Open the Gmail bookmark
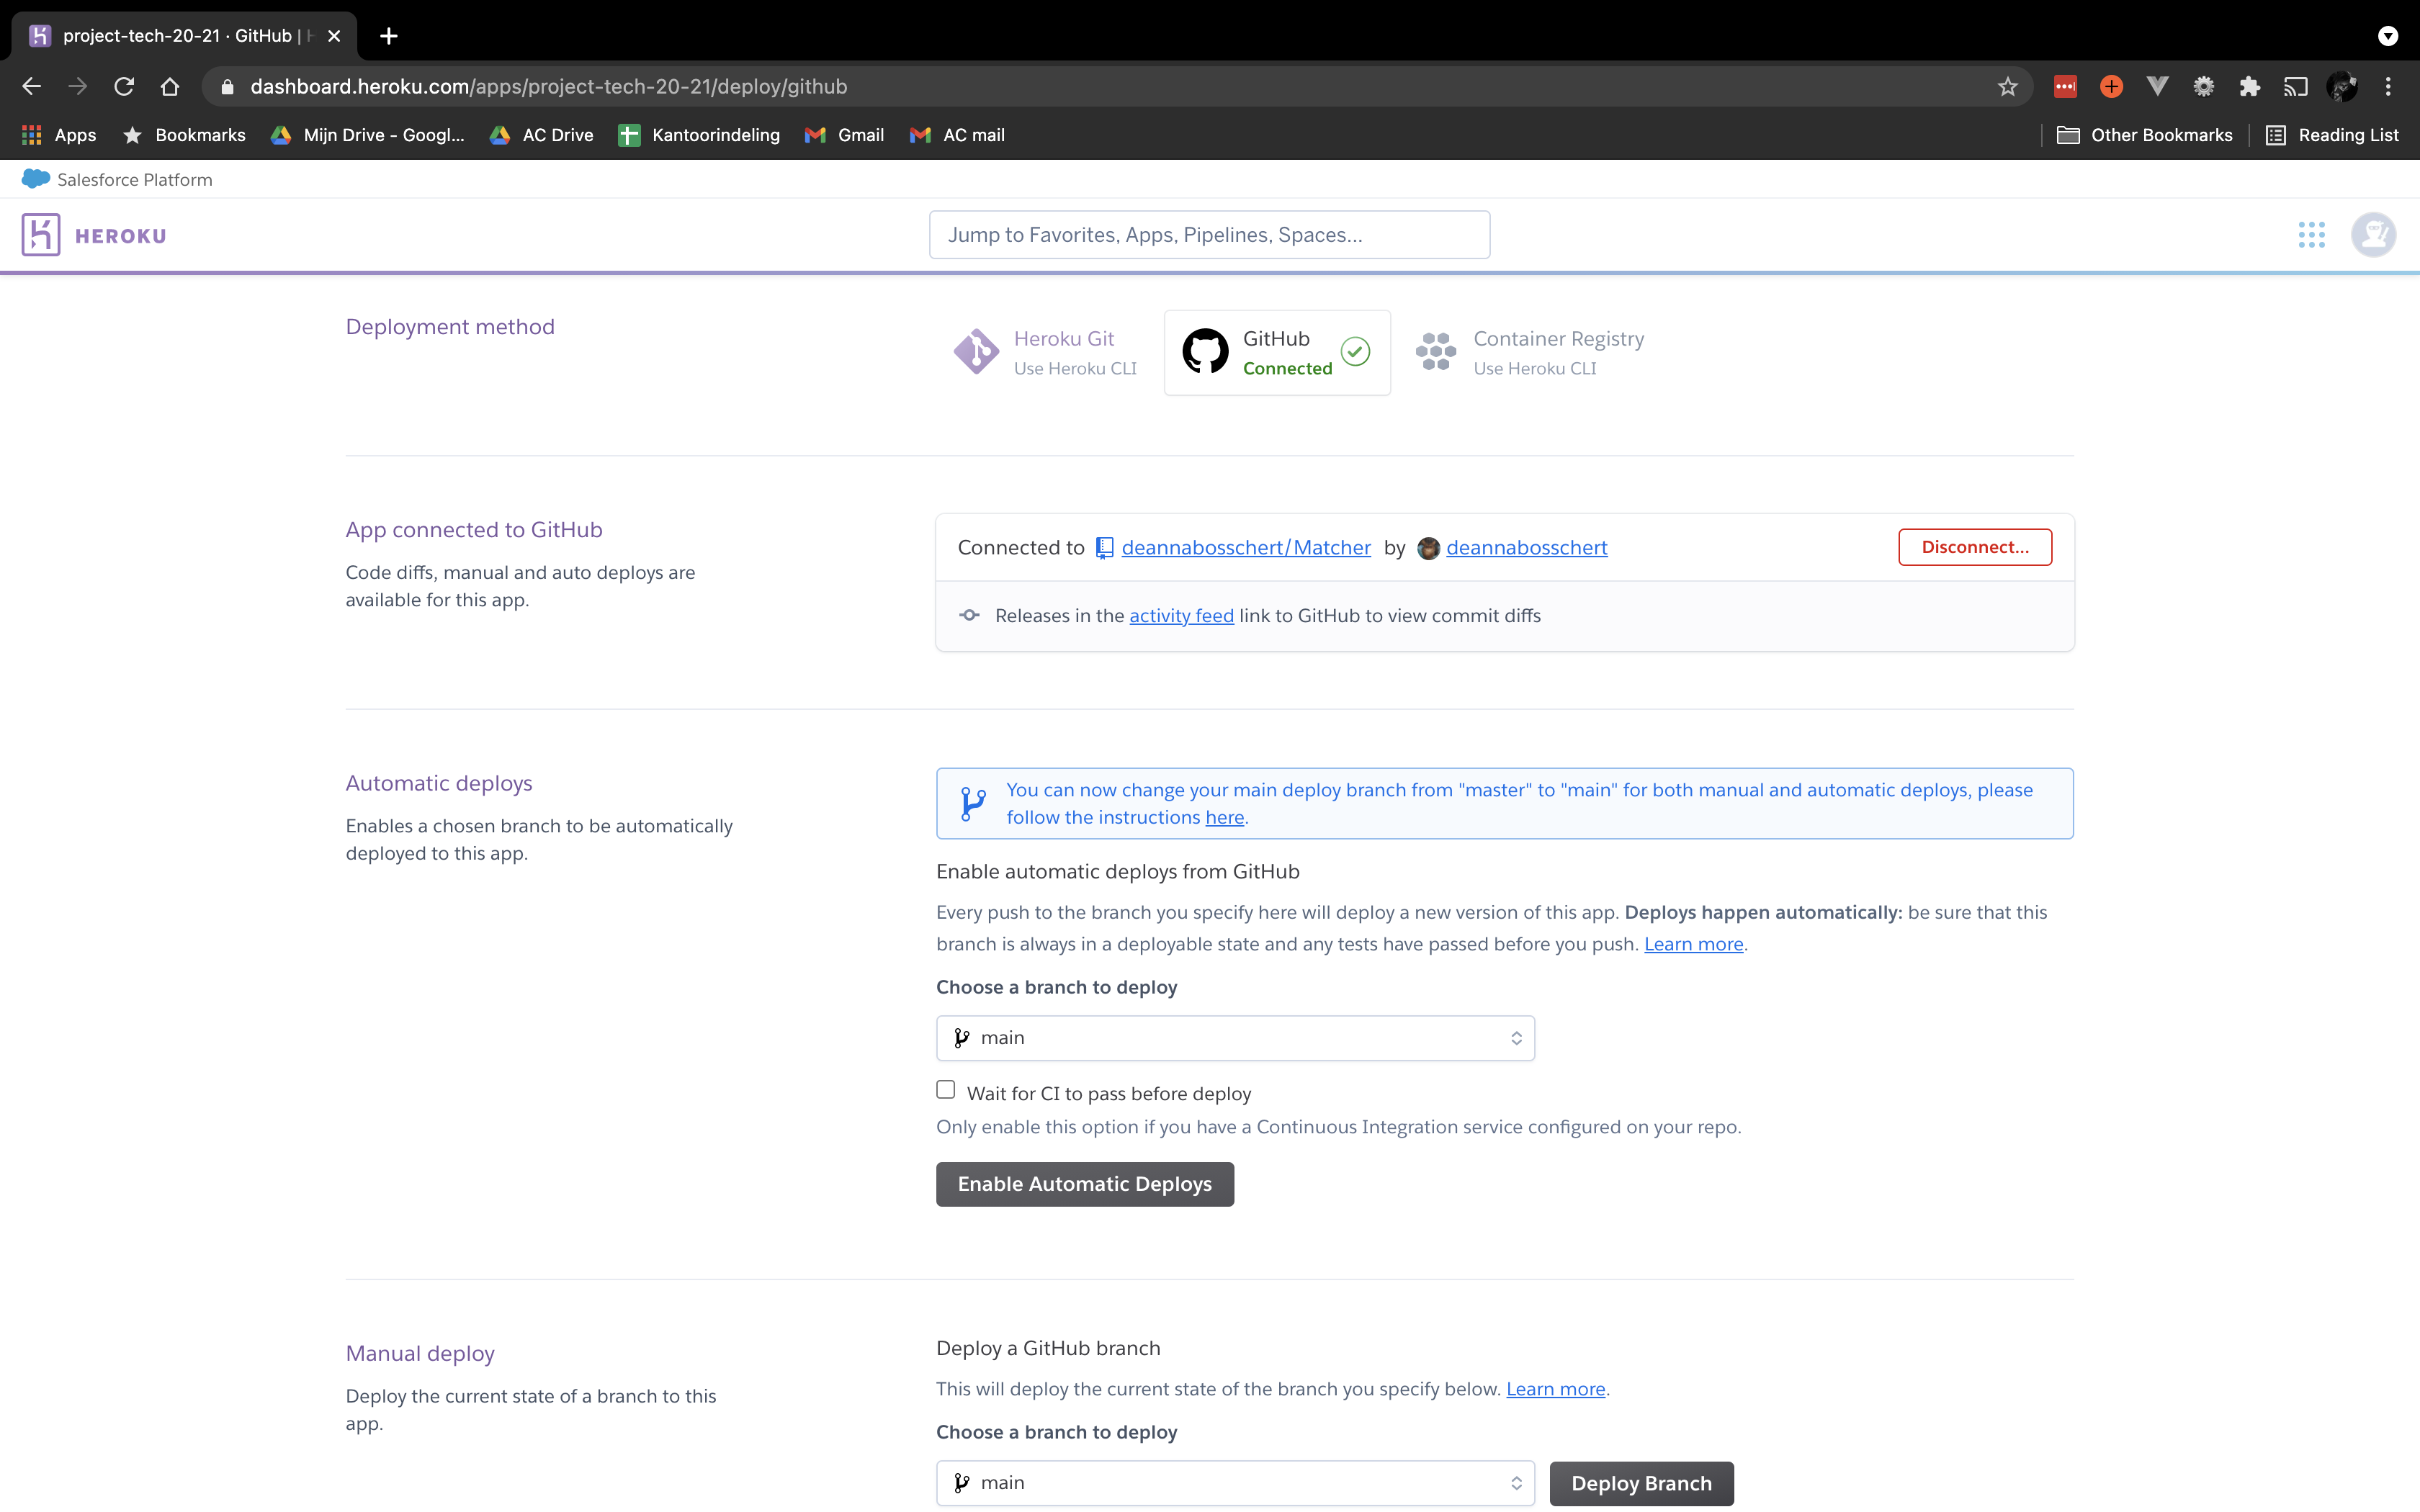2420x1512 pixels. 844,135
